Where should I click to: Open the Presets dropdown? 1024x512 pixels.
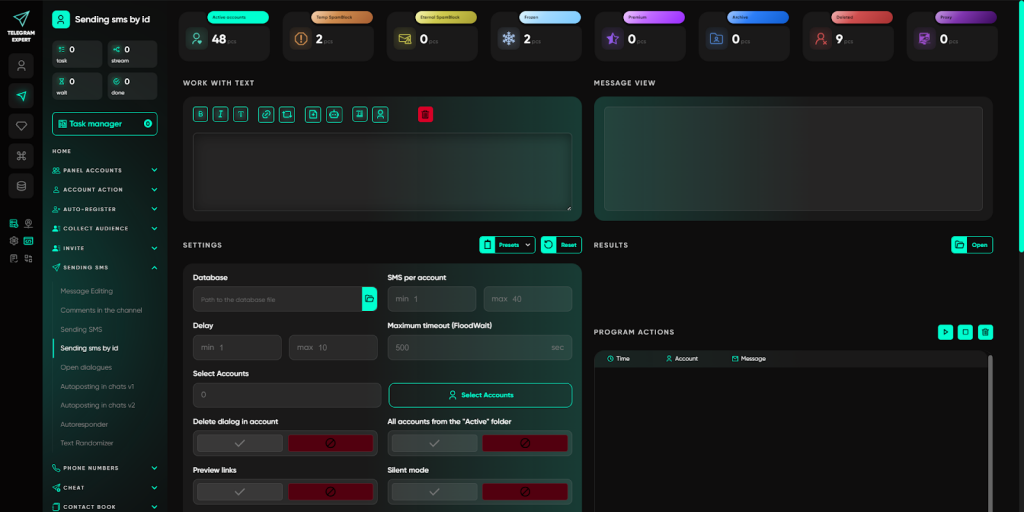(x=508, y=245)
